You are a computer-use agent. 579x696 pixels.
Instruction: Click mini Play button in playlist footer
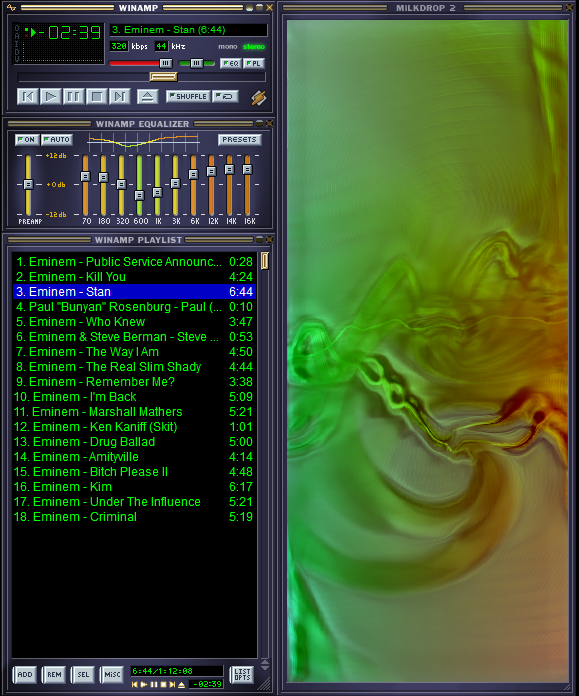coord(144,684)
